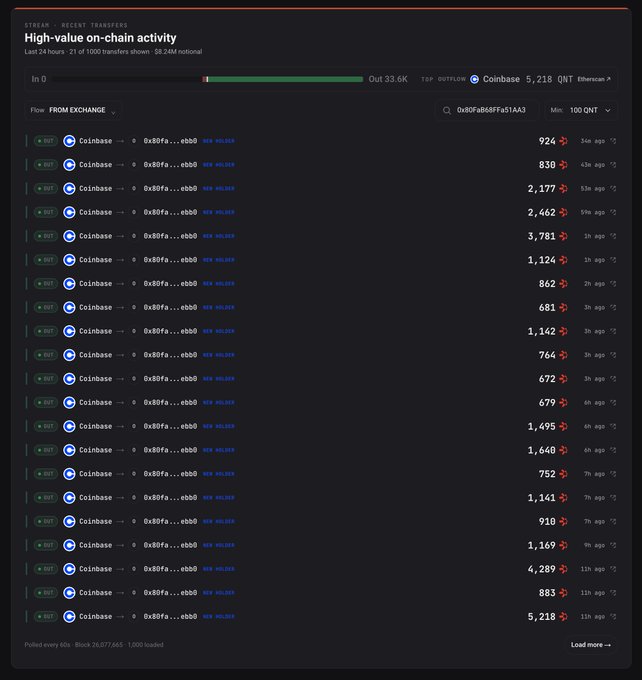Click the QNT token icon beside 764

click(x=563, y=355)
